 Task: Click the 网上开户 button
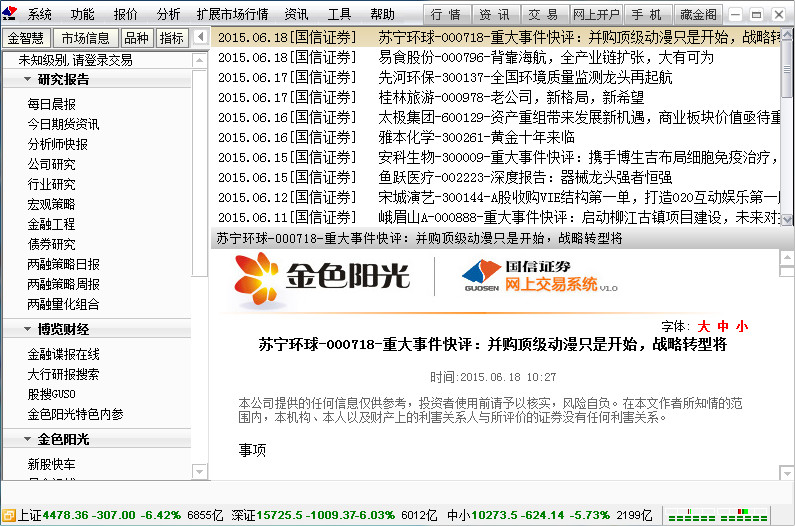(597, 15)
